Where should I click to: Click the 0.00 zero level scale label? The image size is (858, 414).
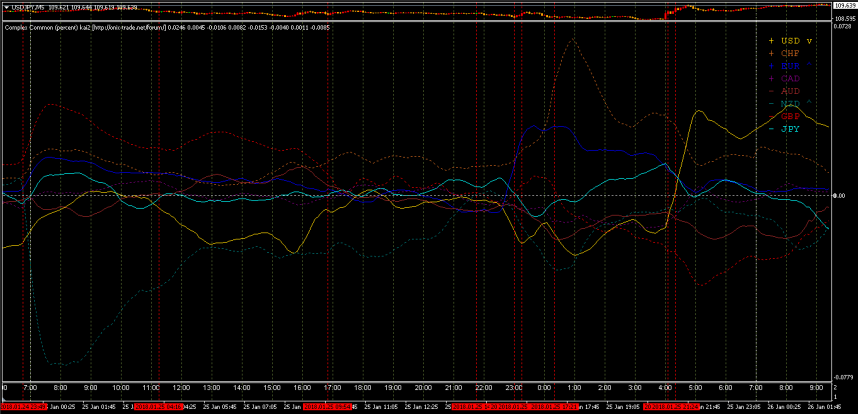tap(838, 196)
